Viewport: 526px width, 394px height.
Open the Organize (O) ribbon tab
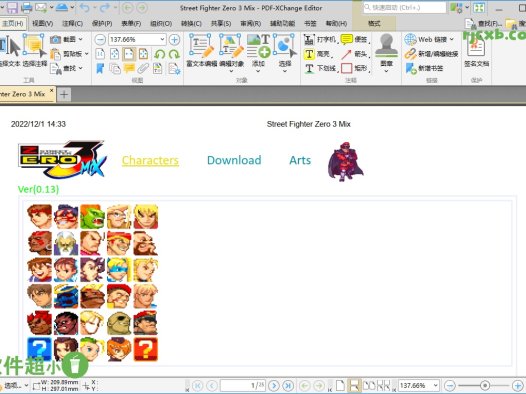pyautogui.click(x=161, y=23)
